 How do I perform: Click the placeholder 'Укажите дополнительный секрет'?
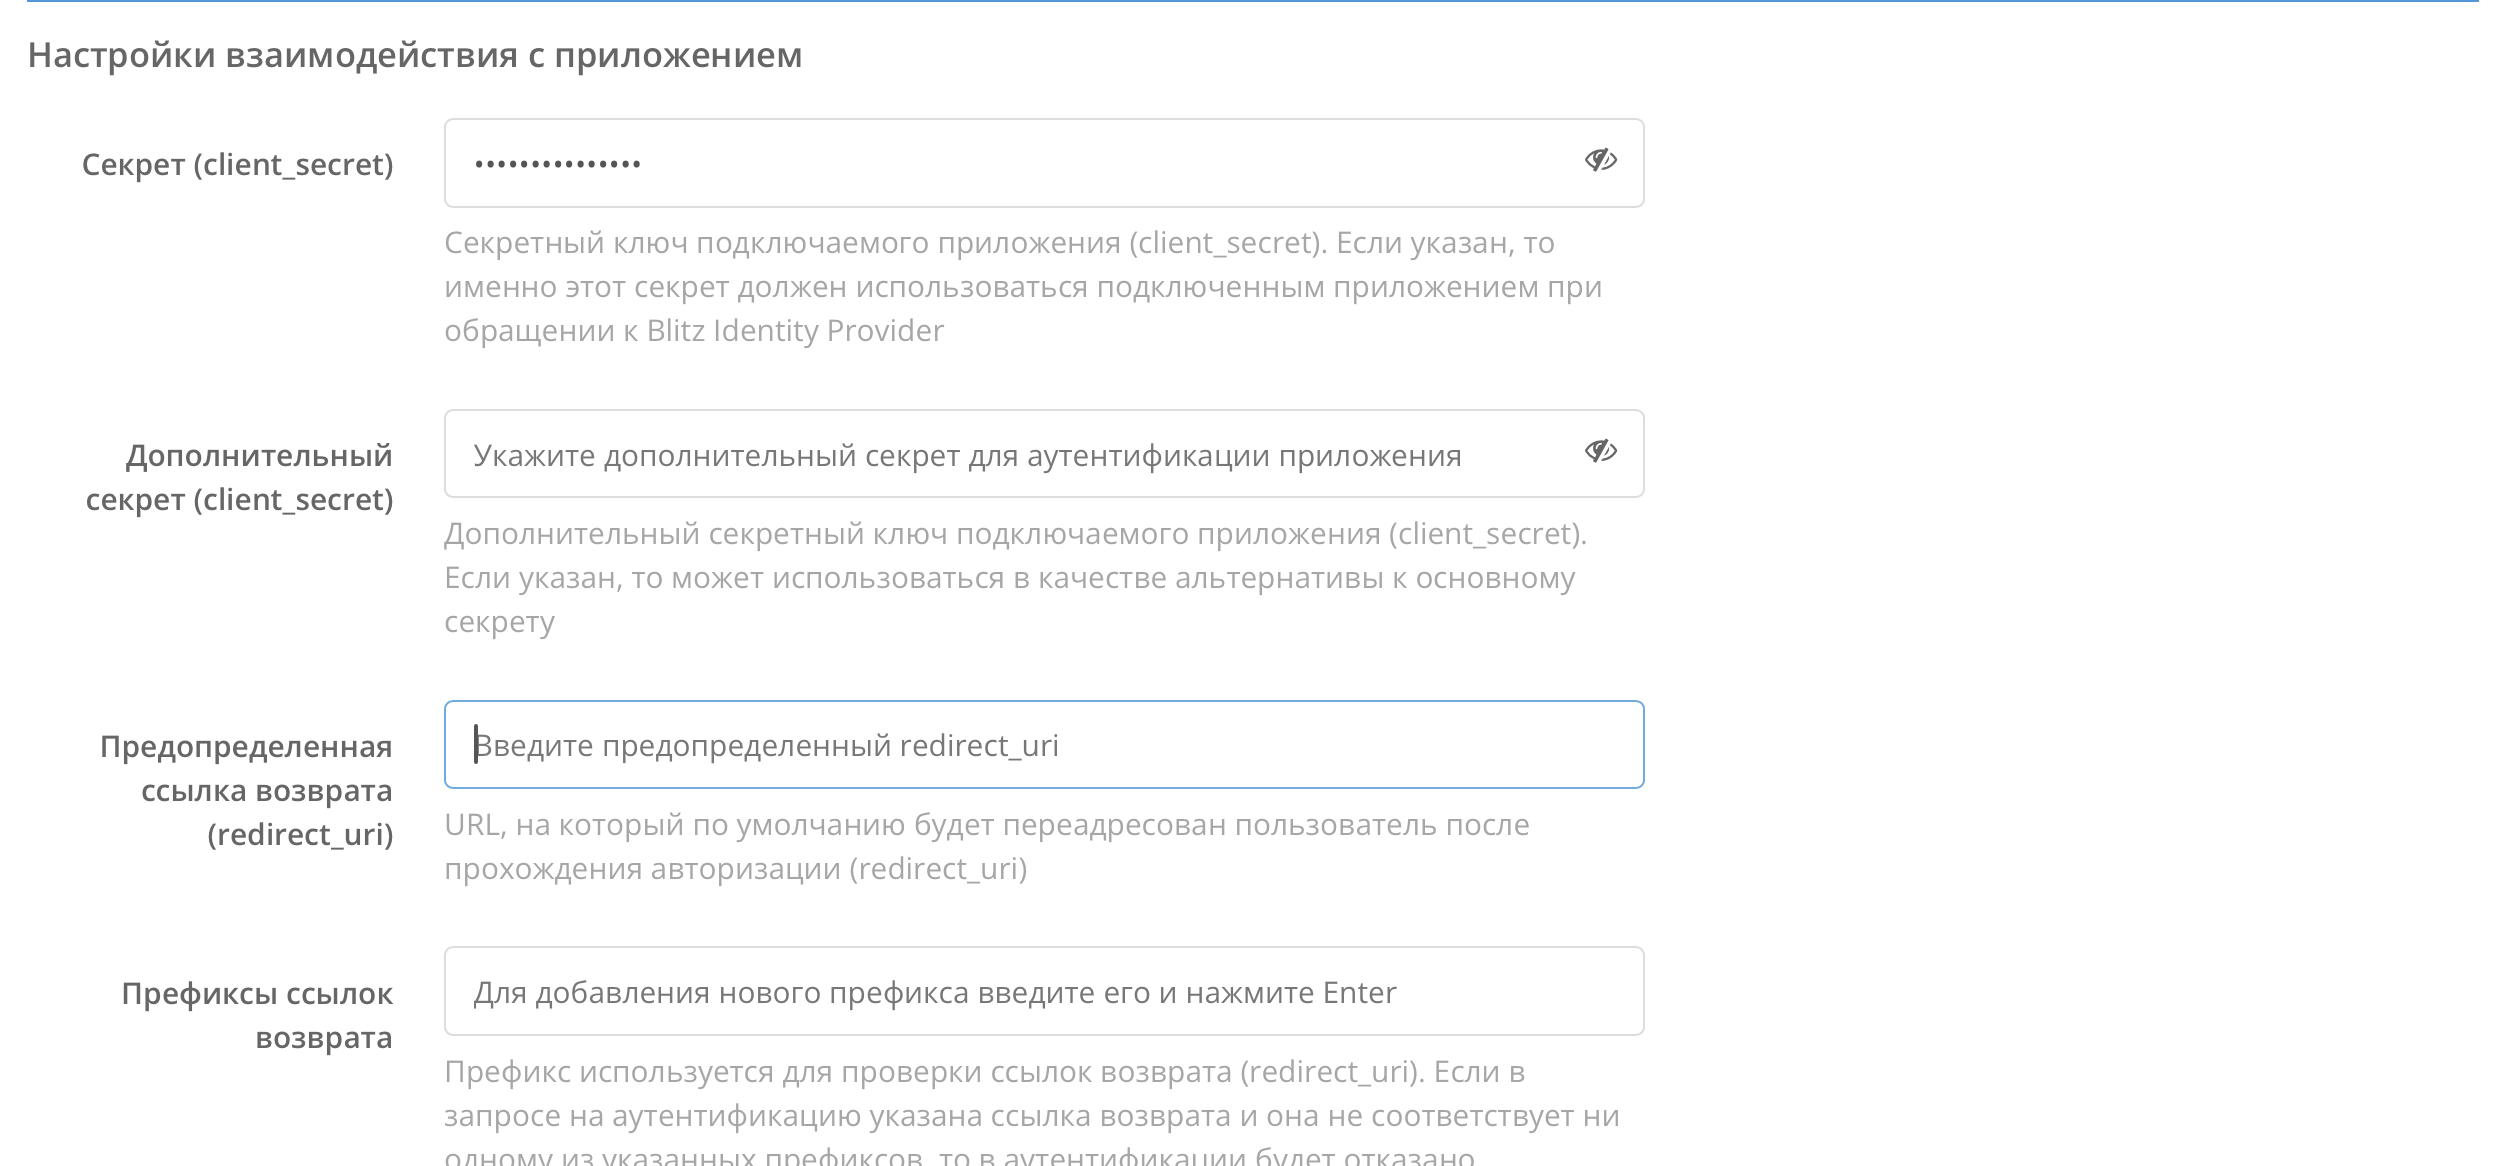(967, 456)
